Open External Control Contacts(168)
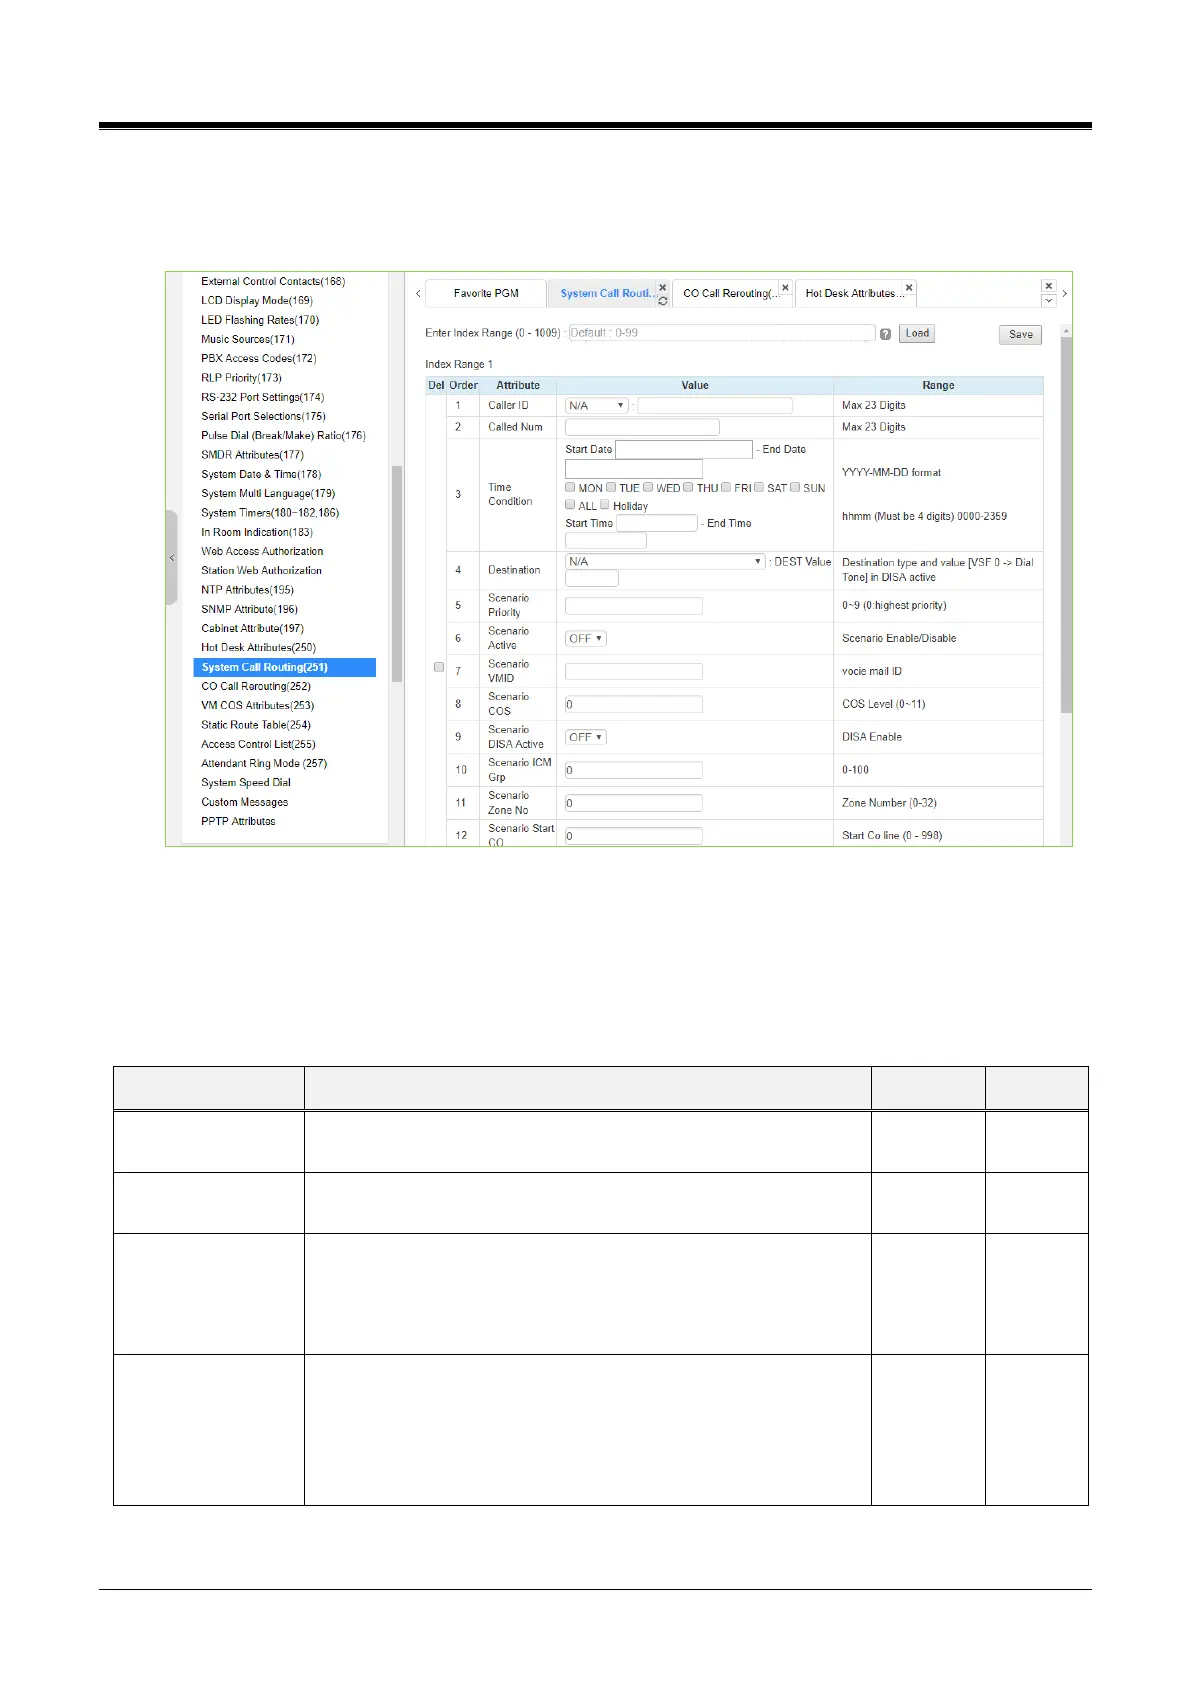This screenshot has width=1191, height=1684. click(x=273, y=281)
